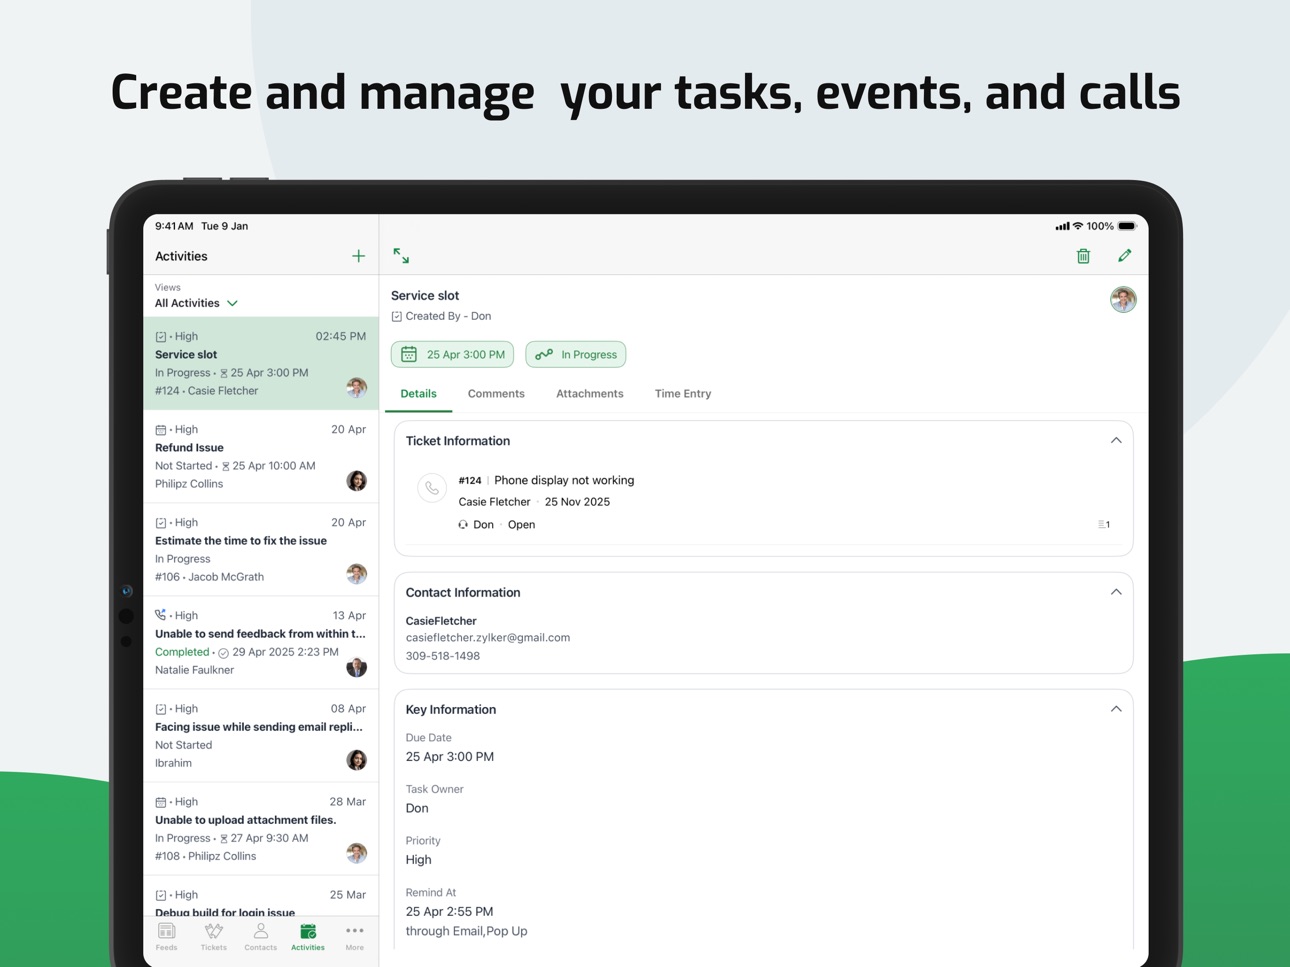Open CasieFletcher contact name
Screen dimensions: 1290x967
click(x=441, y=621)
